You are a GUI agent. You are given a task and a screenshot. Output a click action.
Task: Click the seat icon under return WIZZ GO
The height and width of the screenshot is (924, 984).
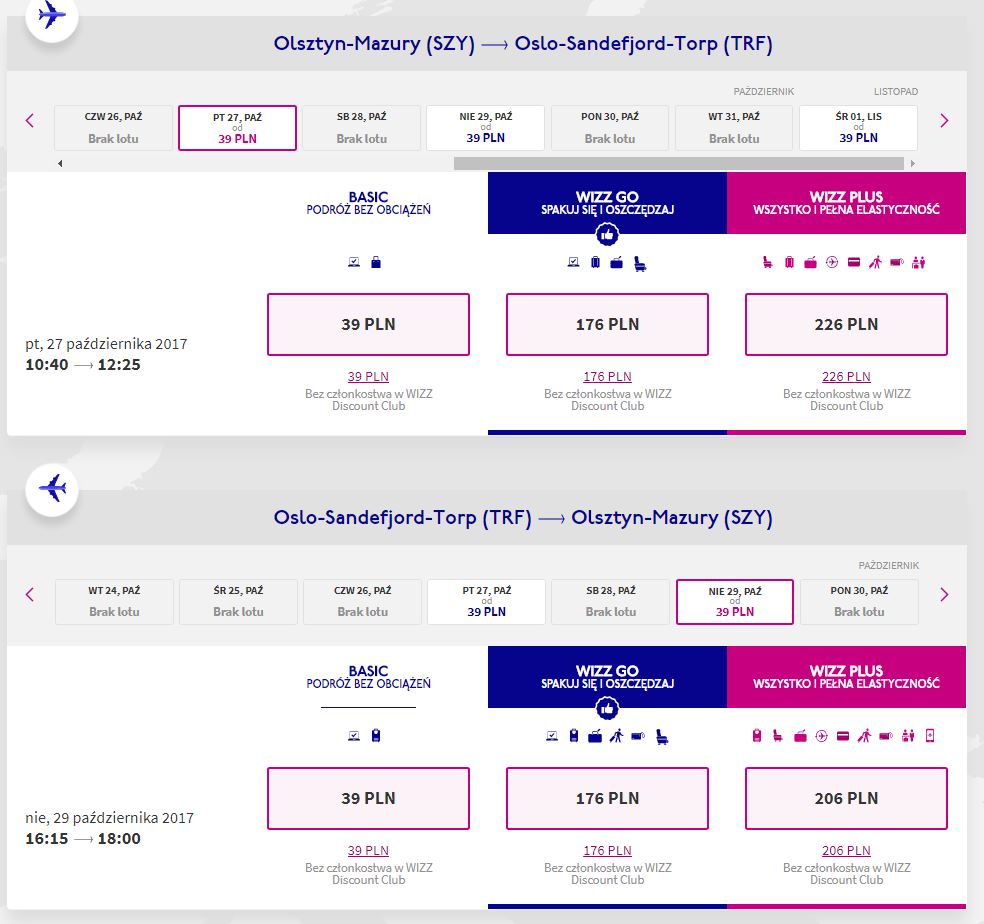coord(661,737)
